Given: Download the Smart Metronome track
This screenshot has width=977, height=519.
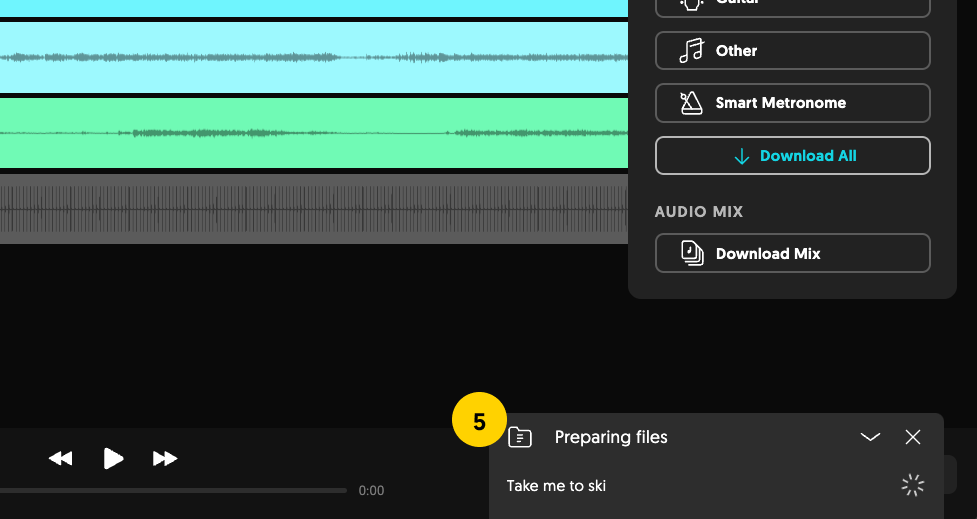Looking at the screenshot, I should [x=793, y=103].
